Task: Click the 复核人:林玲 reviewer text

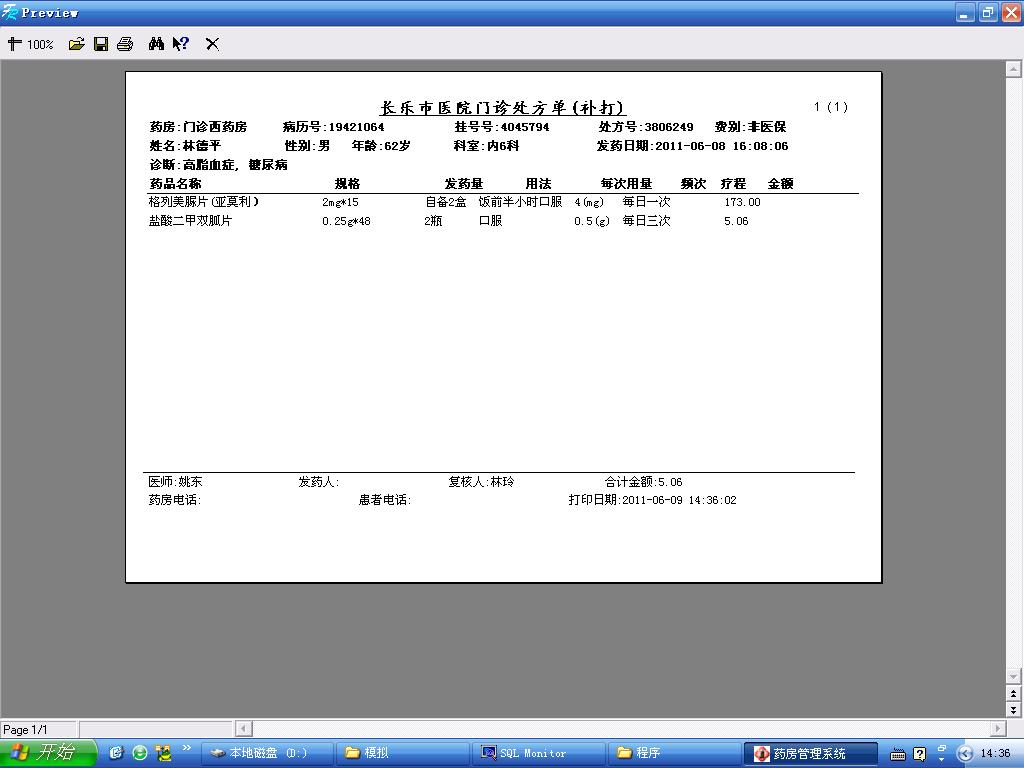Action: 481,482
